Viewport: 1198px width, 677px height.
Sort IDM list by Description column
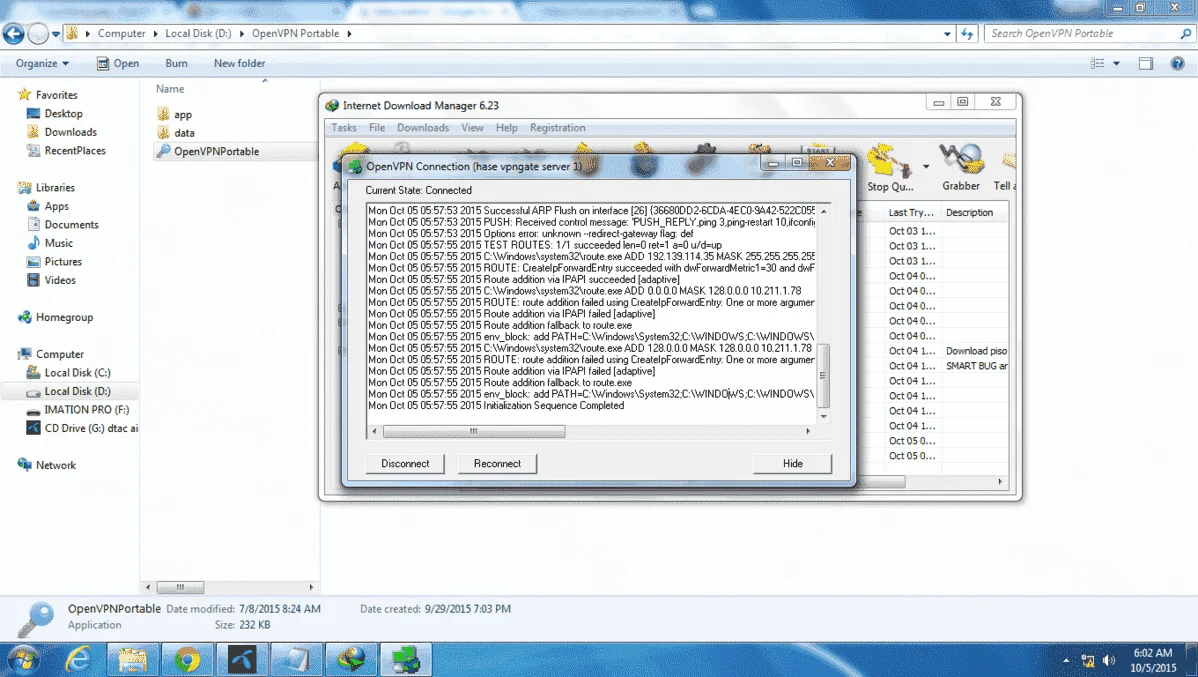[969, 212]
